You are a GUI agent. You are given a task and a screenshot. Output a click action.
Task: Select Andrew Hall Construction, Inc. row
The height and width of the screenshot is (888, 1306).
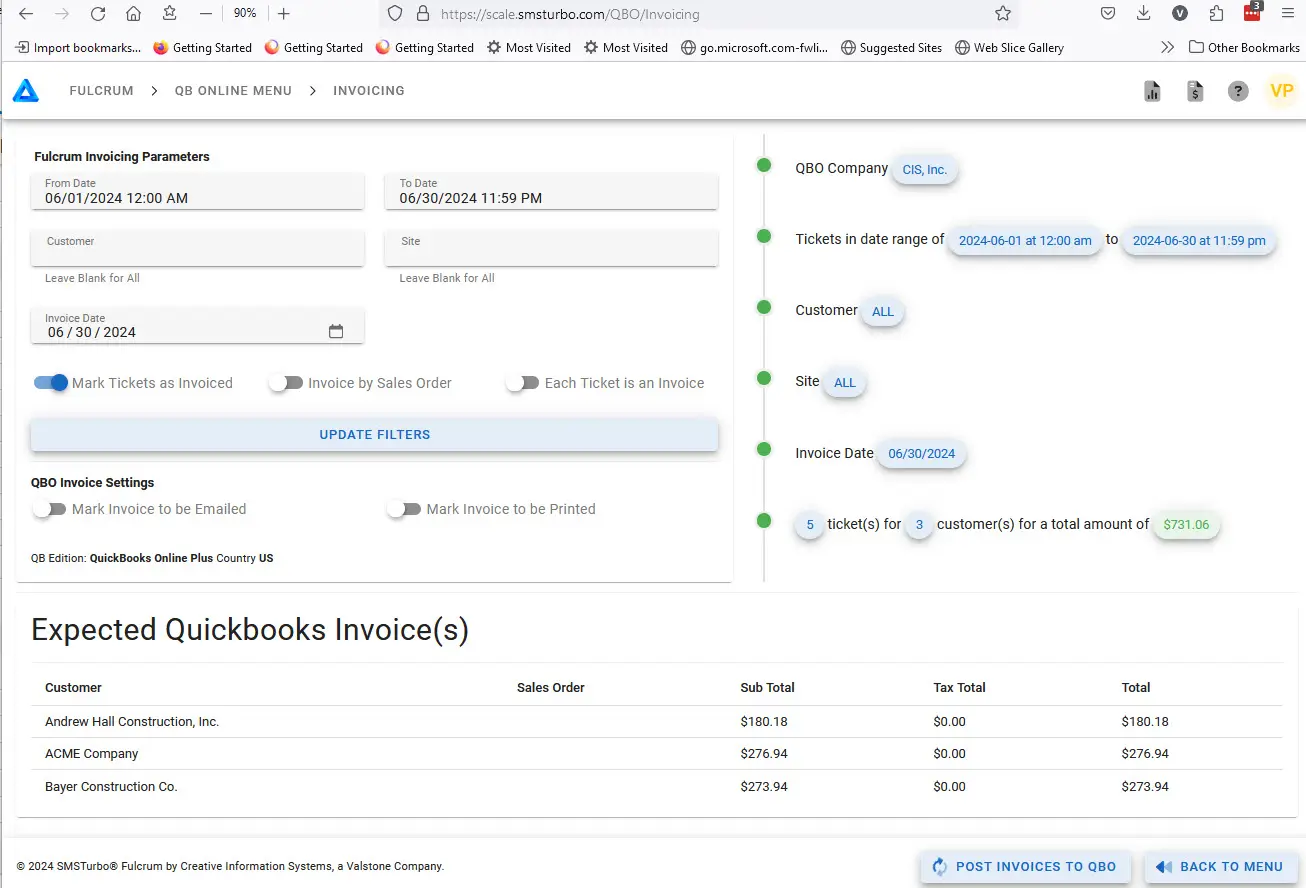point(656,722)
